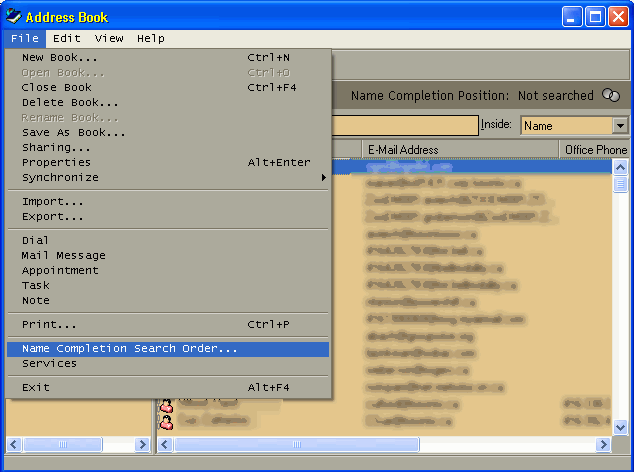Open the Edit menu
Image resolution: width=634 pixels, height=472 pixels.
67,38
